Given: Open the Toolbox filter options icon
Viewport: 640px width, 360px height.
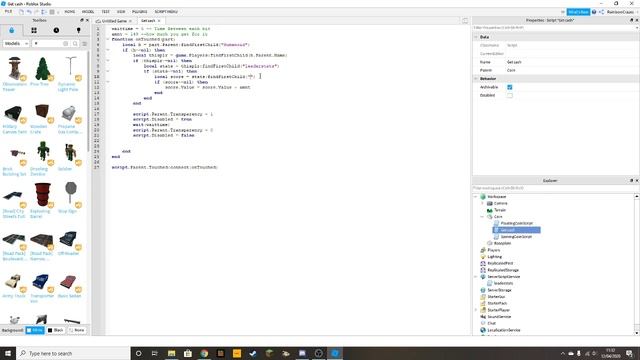Looking at the screenshot, I should (84, 43).
